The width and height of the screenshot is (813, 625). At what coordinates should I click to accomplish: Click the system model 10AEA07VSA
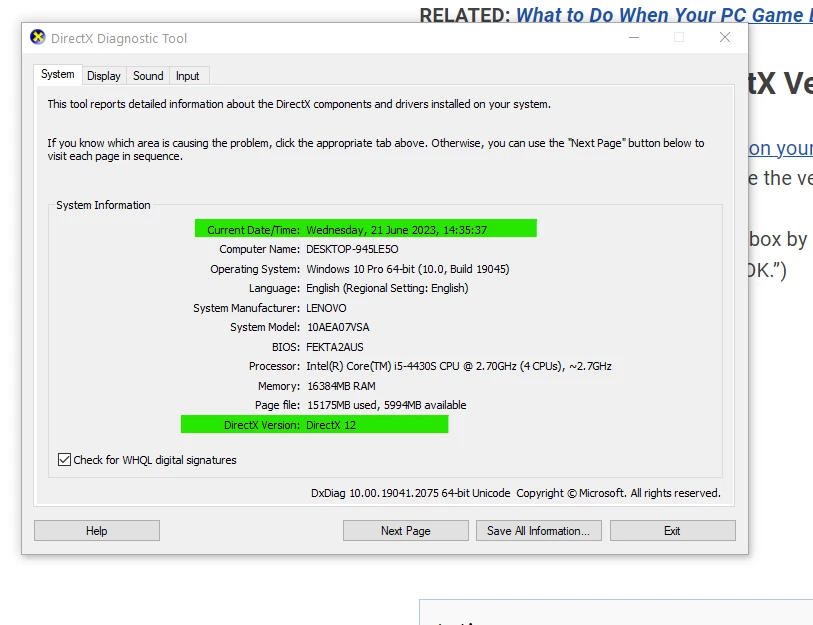pyautogui.click(x=338, y=327)
